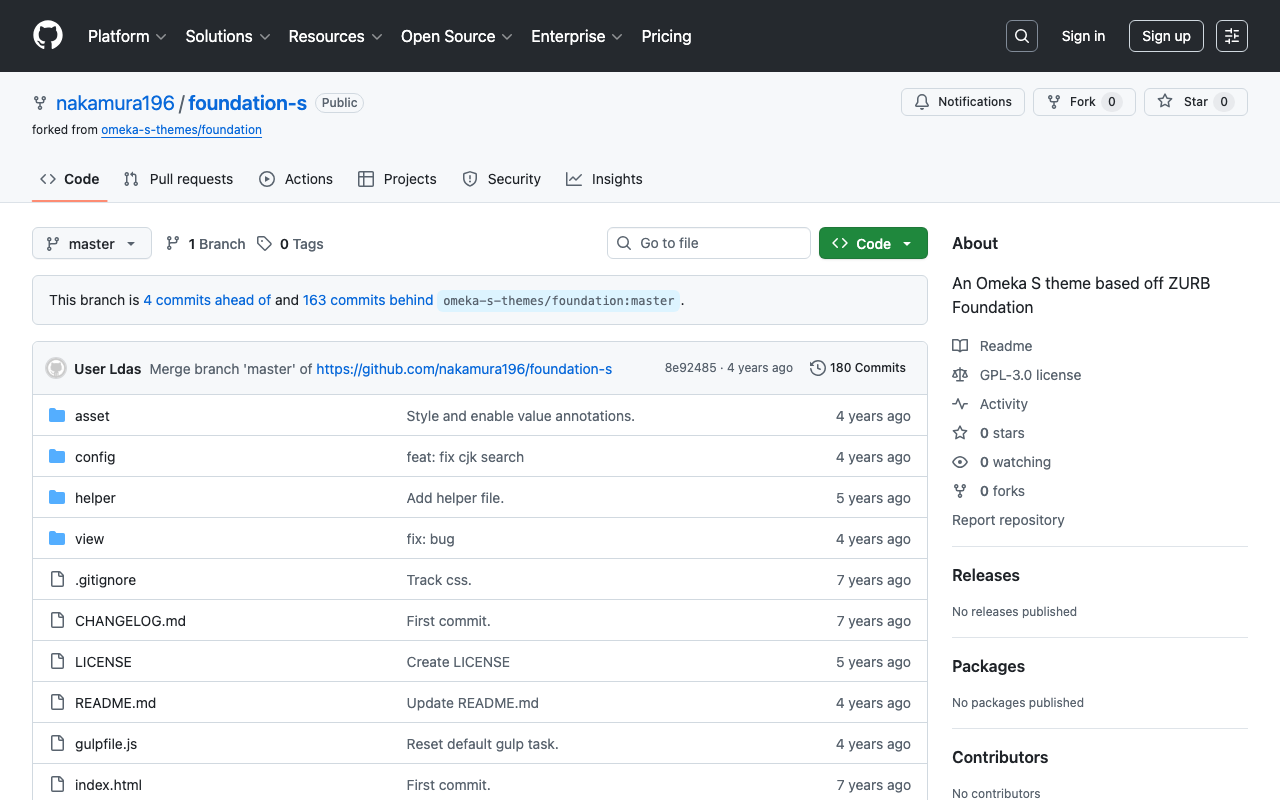The height and width of the screenshot is (800, 1280).
Task: Click the appearance settings sliders icon
Action: click(1231, 36)
